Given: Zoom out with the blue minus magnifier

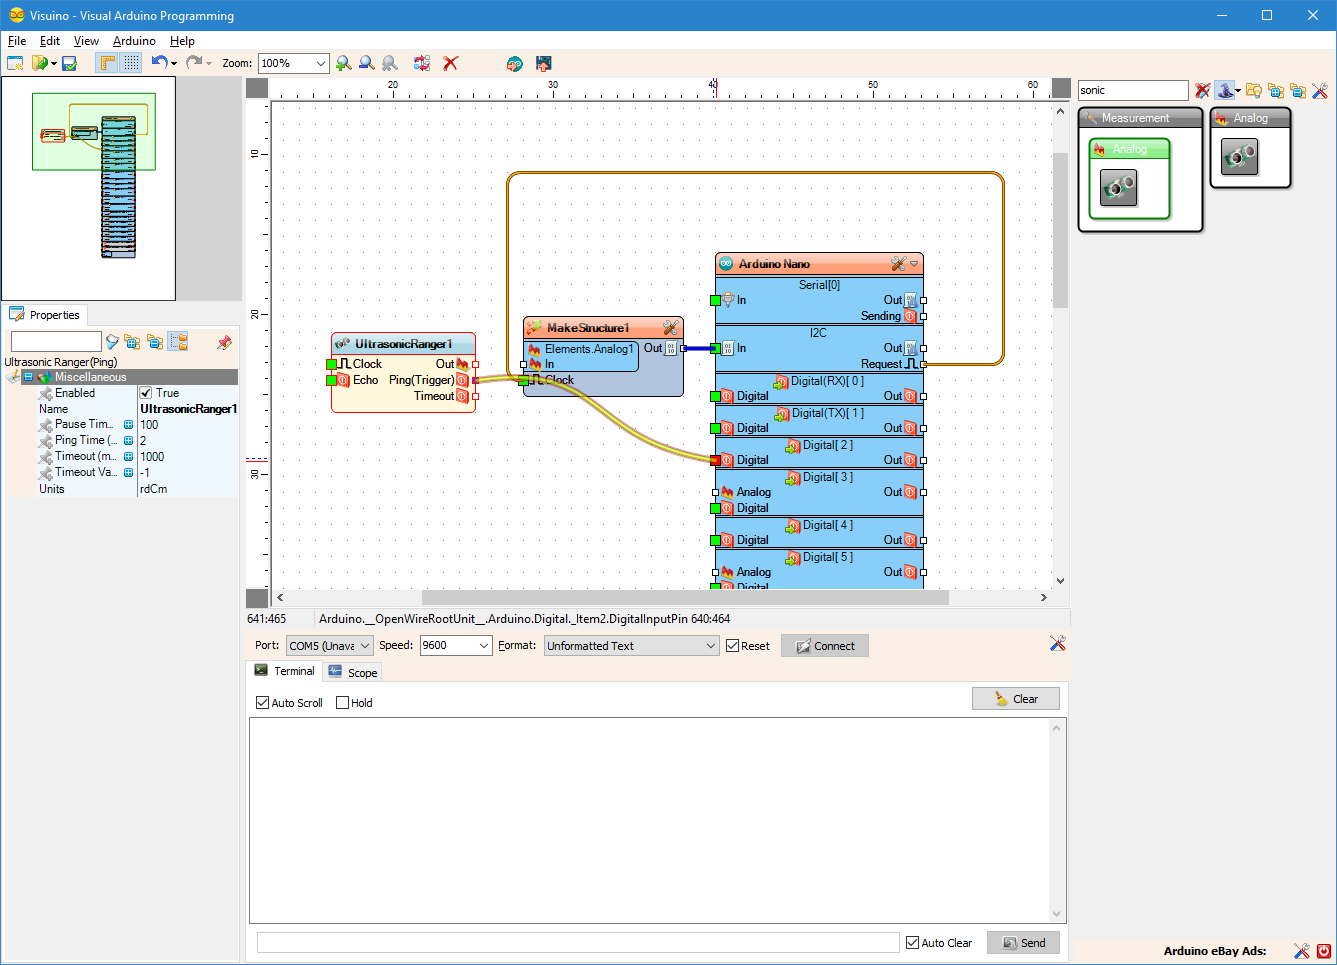Looking at the screenshot, I should point(367,63).
